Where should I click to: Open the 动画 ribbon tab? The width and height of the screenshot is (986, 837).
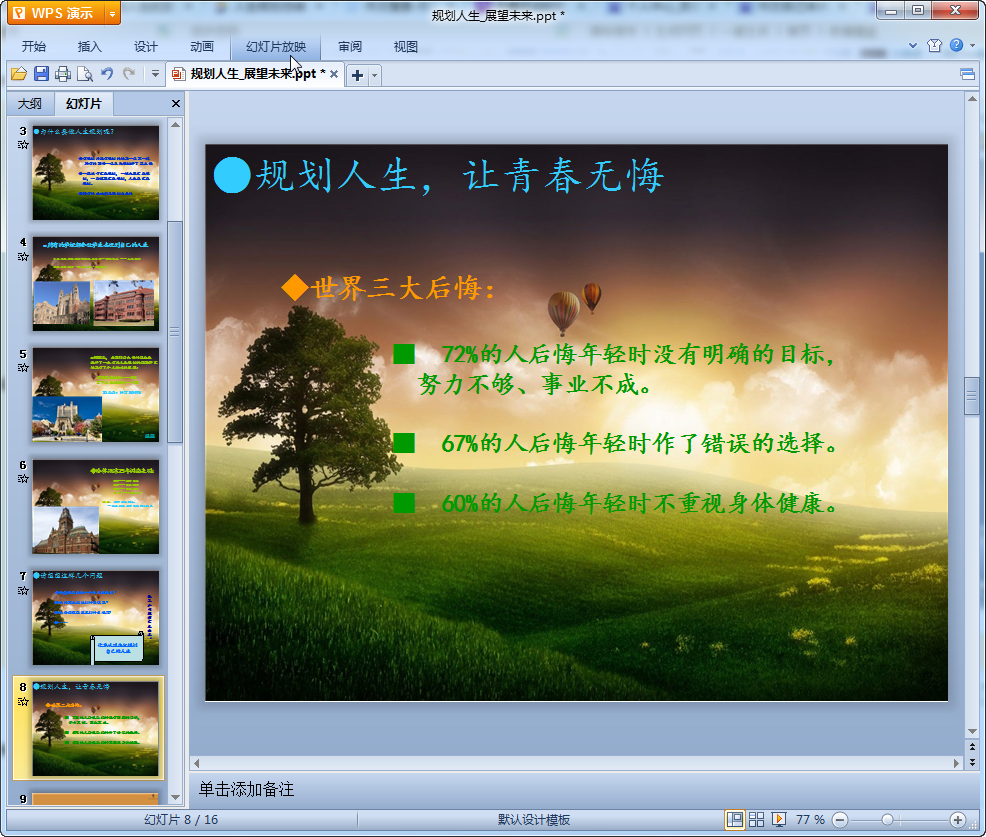202,47
